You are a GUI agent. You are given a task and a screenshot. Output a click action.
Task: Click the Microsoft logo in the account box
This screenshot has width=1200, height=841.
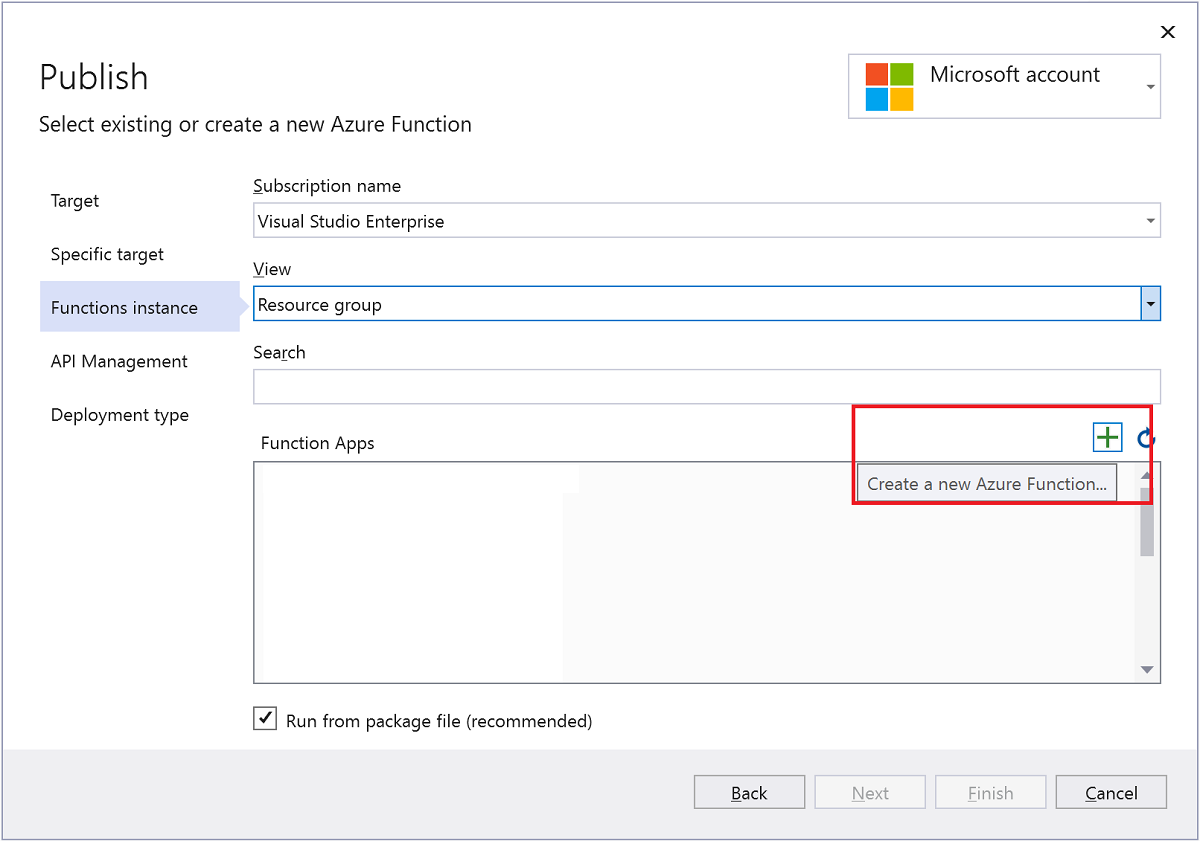(x=888, y=86)
